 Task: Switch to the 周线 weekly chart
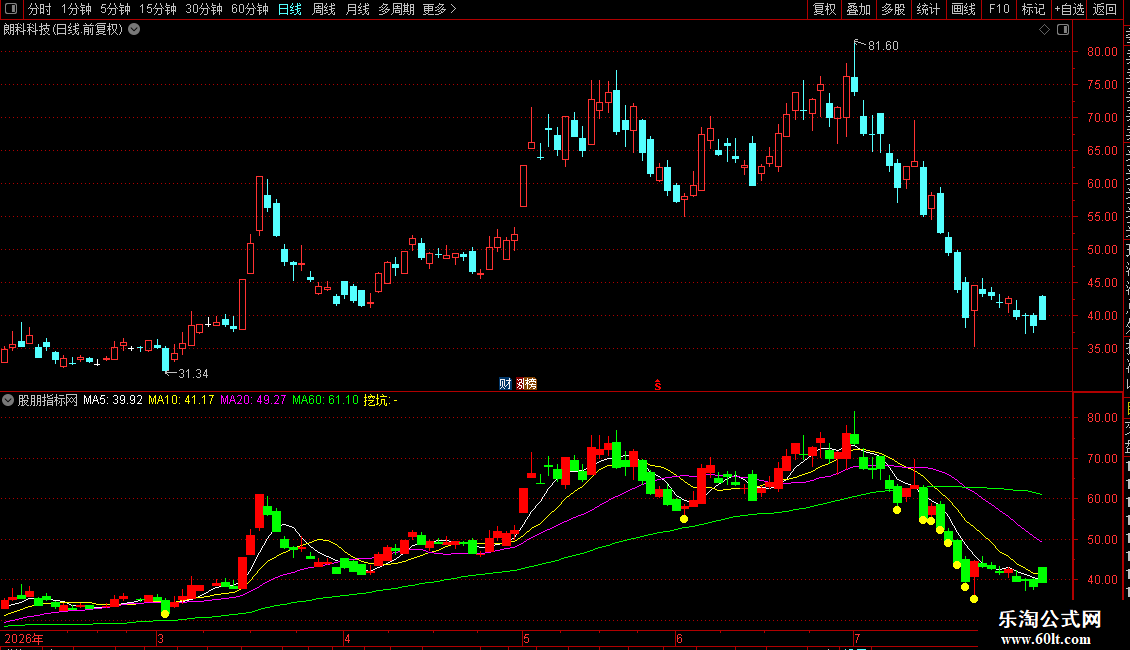324,9
